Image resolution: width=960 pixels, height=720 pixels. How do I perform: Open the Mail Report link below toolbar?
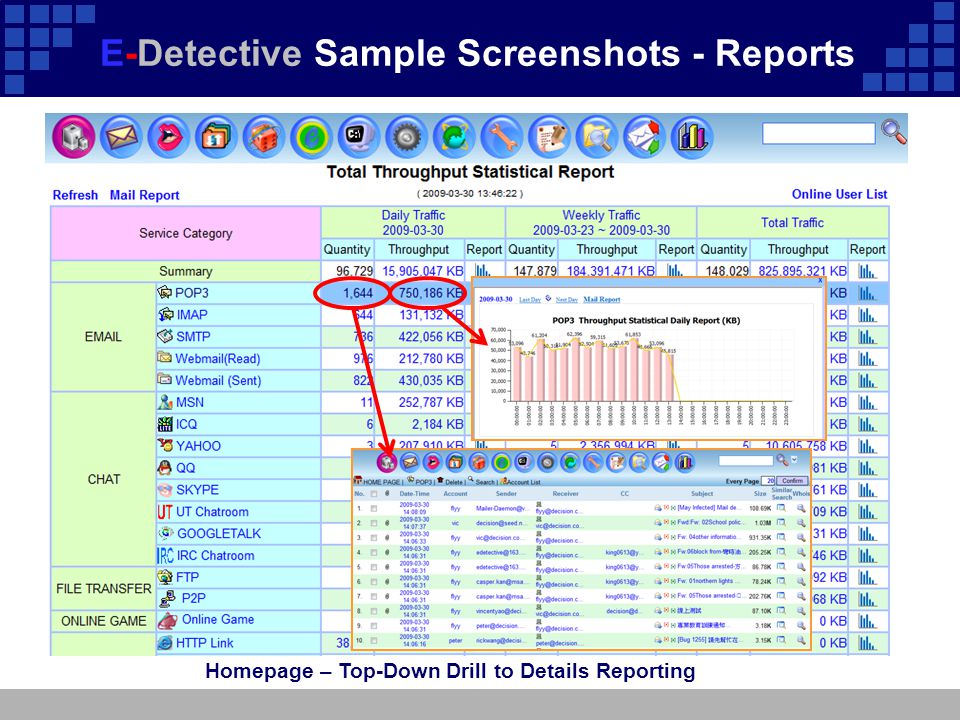[x=144, y=195]
